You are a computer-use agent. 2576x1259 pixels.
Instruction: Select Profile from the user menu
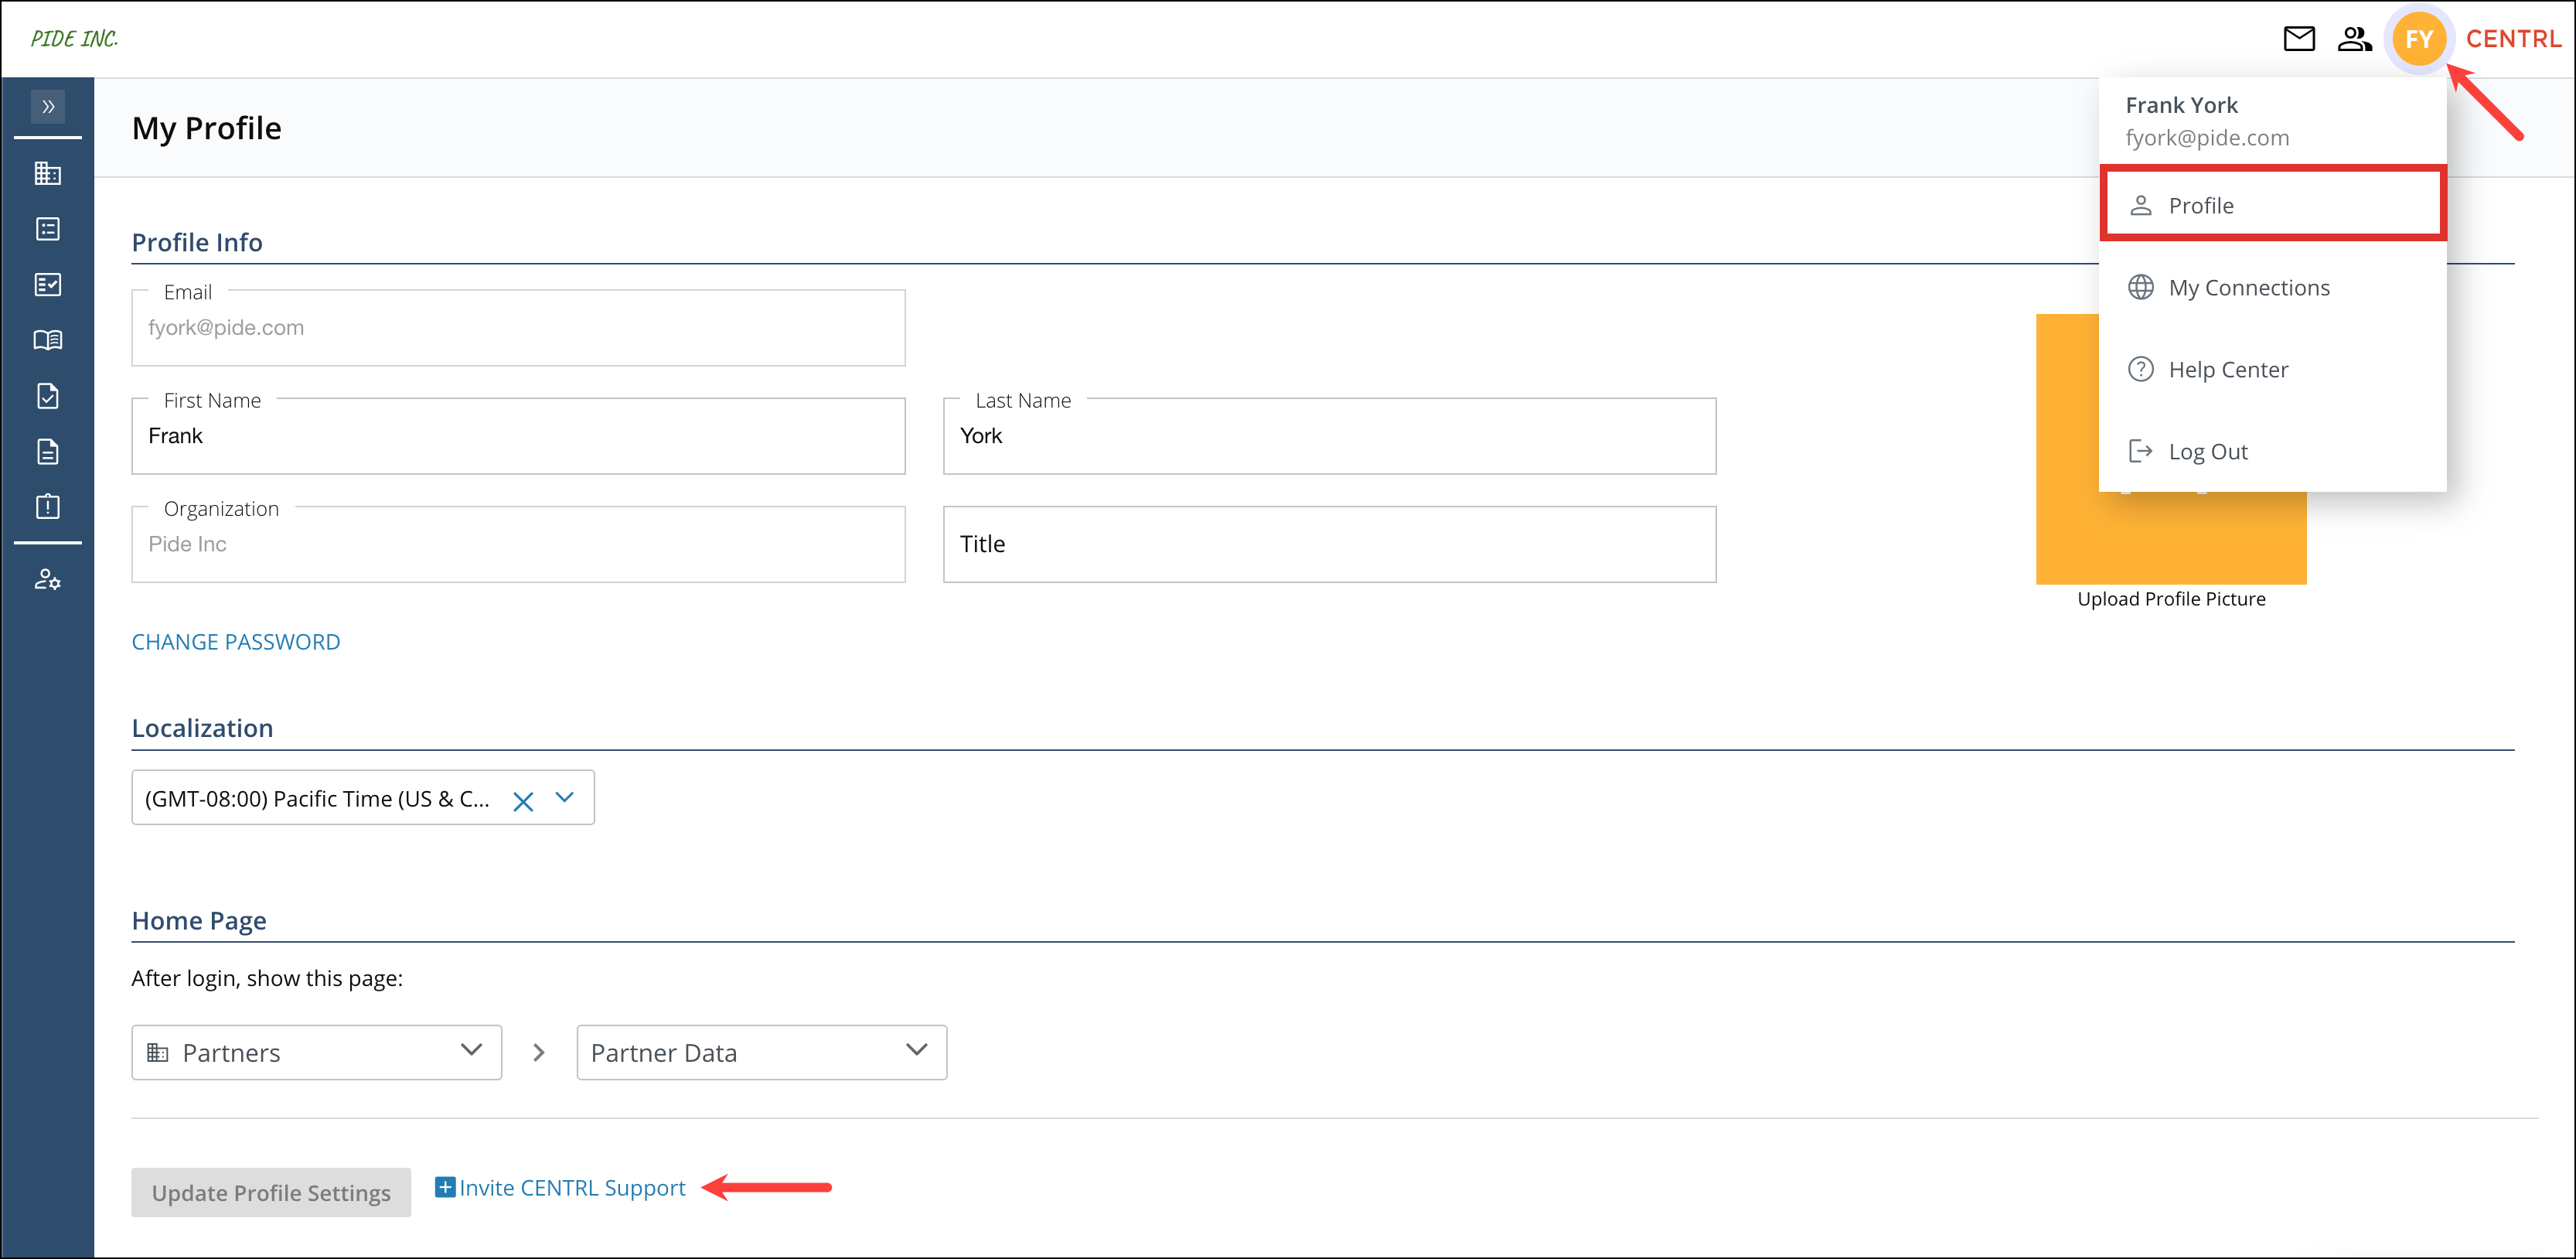(2272, 205)
